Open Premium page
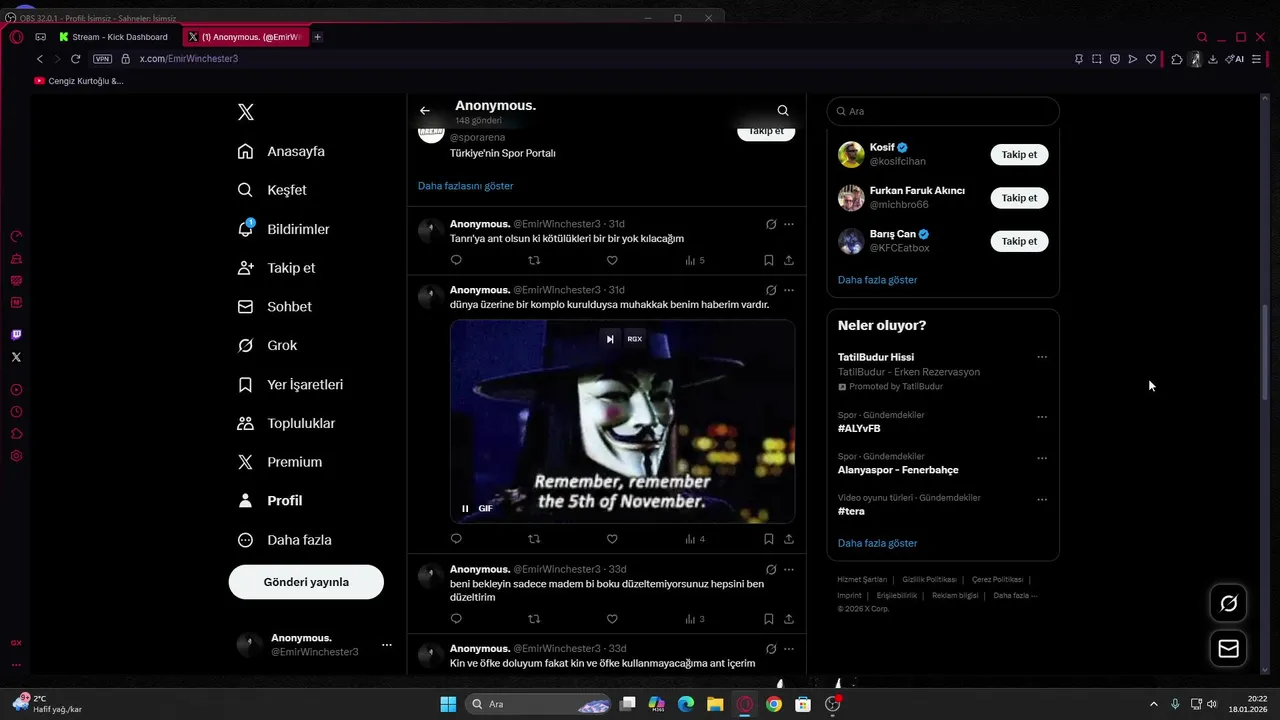1280x720 pixels. [x=279, y=462]
